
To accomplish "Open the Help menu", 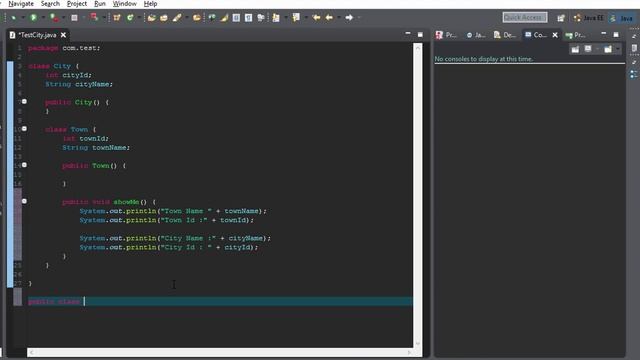I will coord(150,4).
